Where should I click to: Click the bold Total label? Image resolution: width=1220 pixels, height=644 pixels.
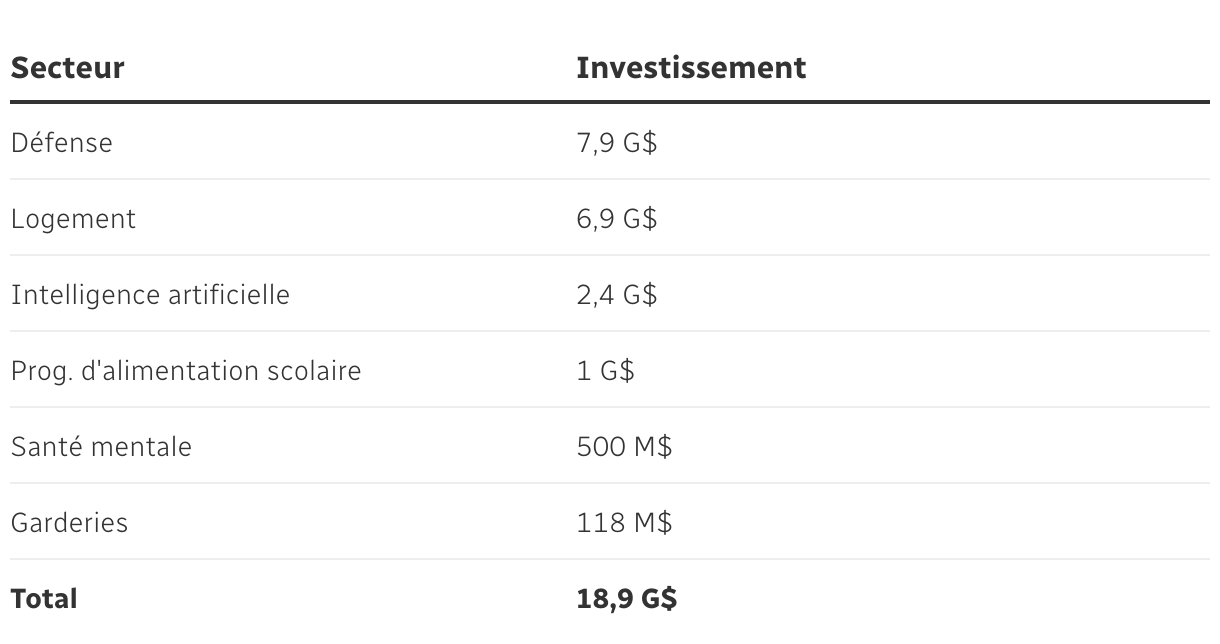coord(44,599)
